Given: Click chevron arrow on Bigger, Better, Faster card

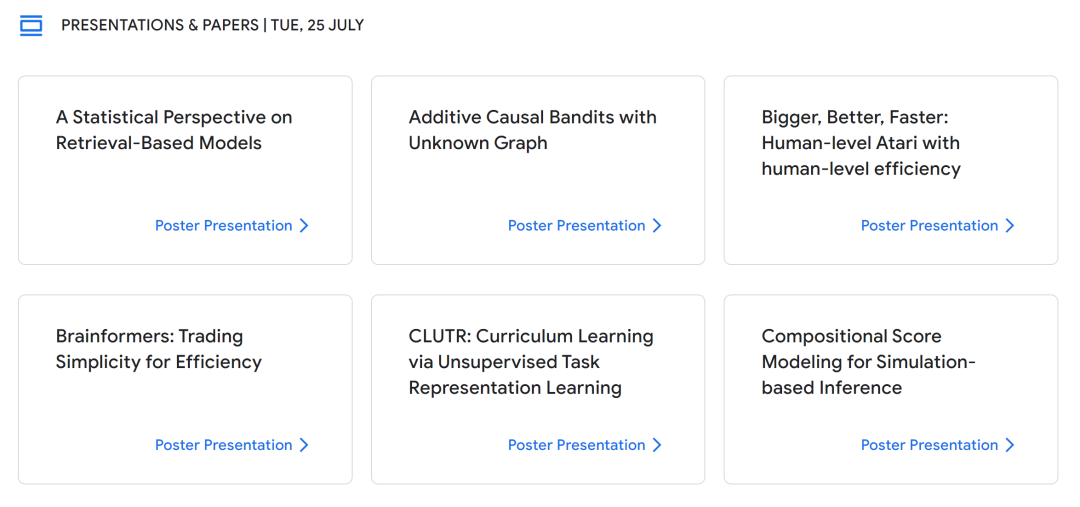Looking at the screenshot, I should (1010, 226).
